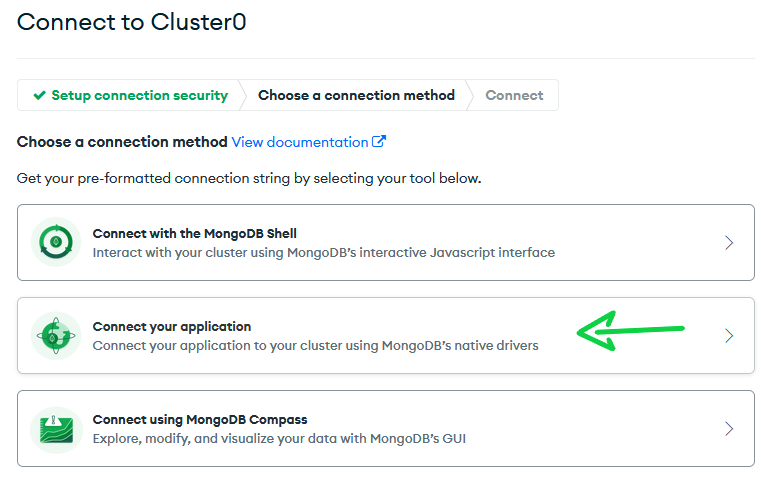This screenshot has width=761, height=482.
Task: Expand MongoDB Shell option chevron
Action: 728,243
